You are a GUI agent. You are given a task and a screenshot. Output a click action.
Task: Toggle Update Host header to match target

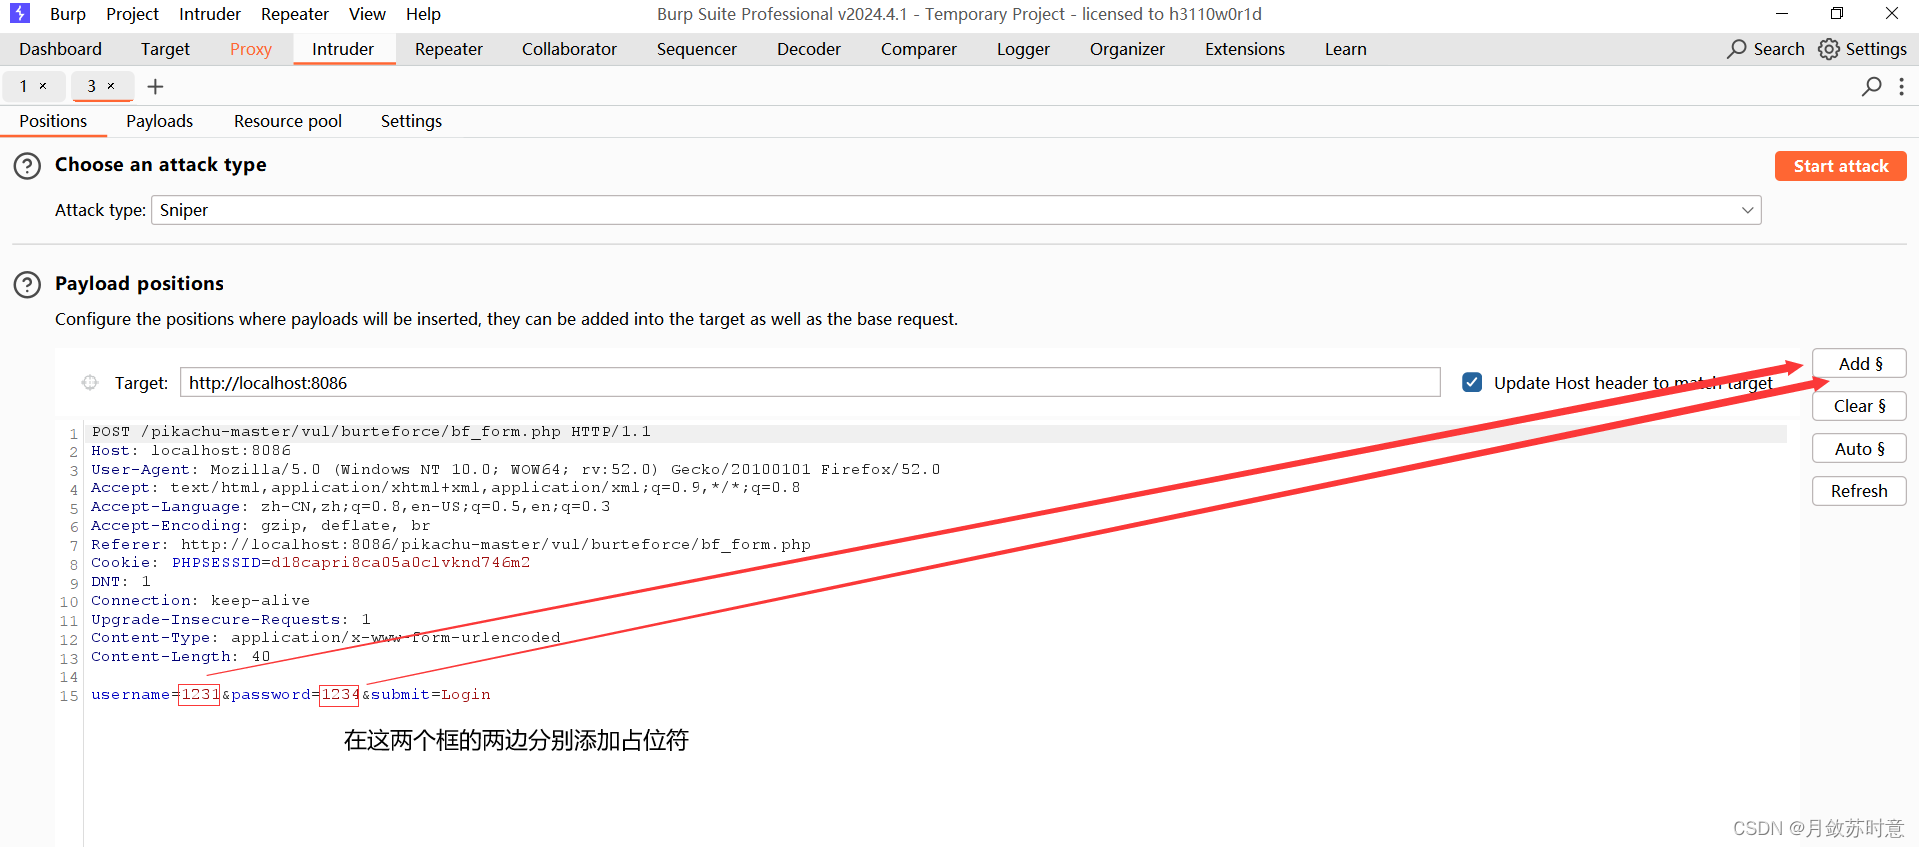tap(1472, 382)
